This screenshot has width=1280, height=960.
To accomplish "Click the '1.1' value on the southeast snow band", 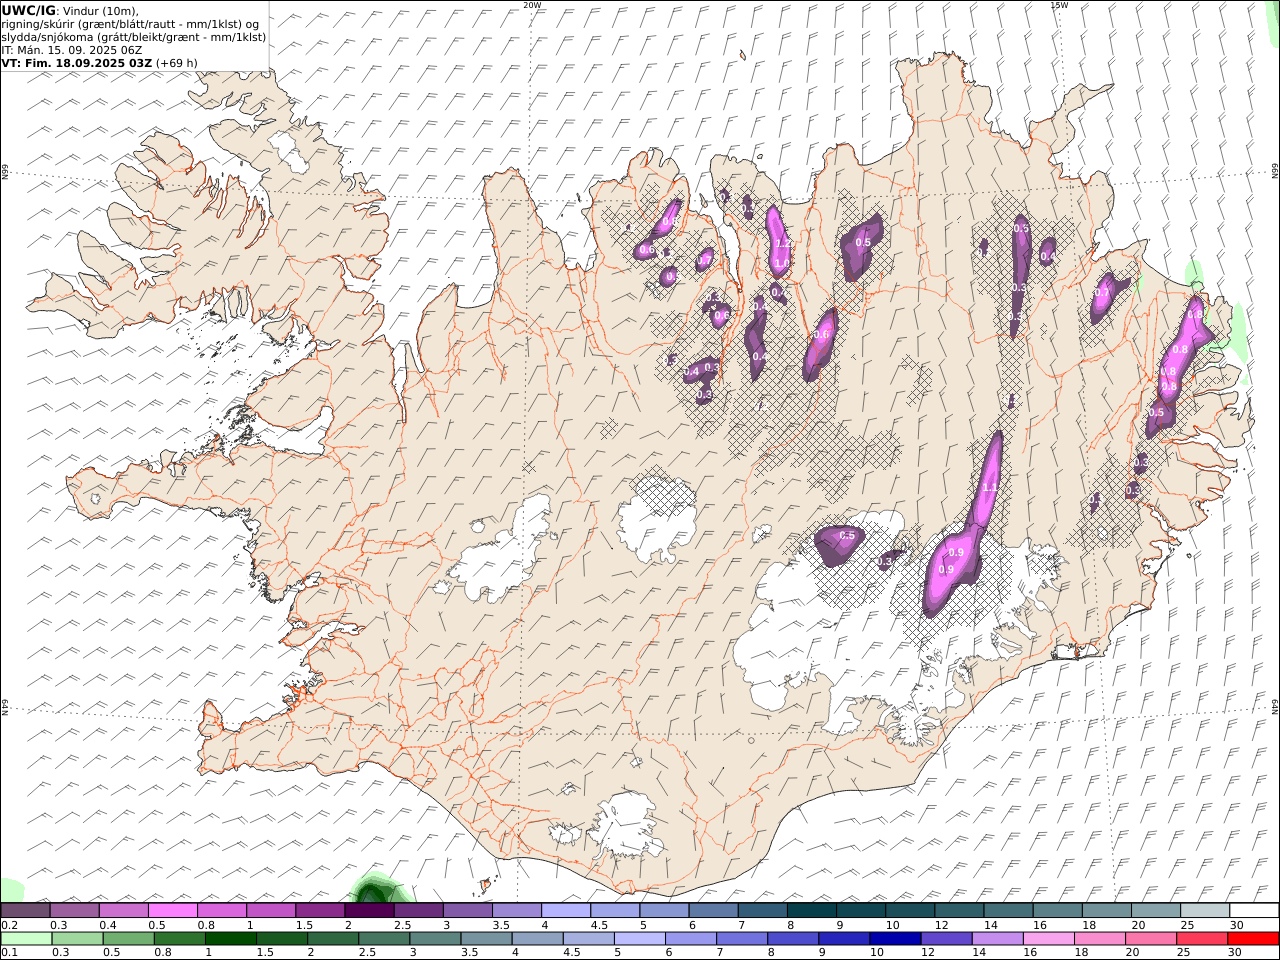I will point(990,488).
